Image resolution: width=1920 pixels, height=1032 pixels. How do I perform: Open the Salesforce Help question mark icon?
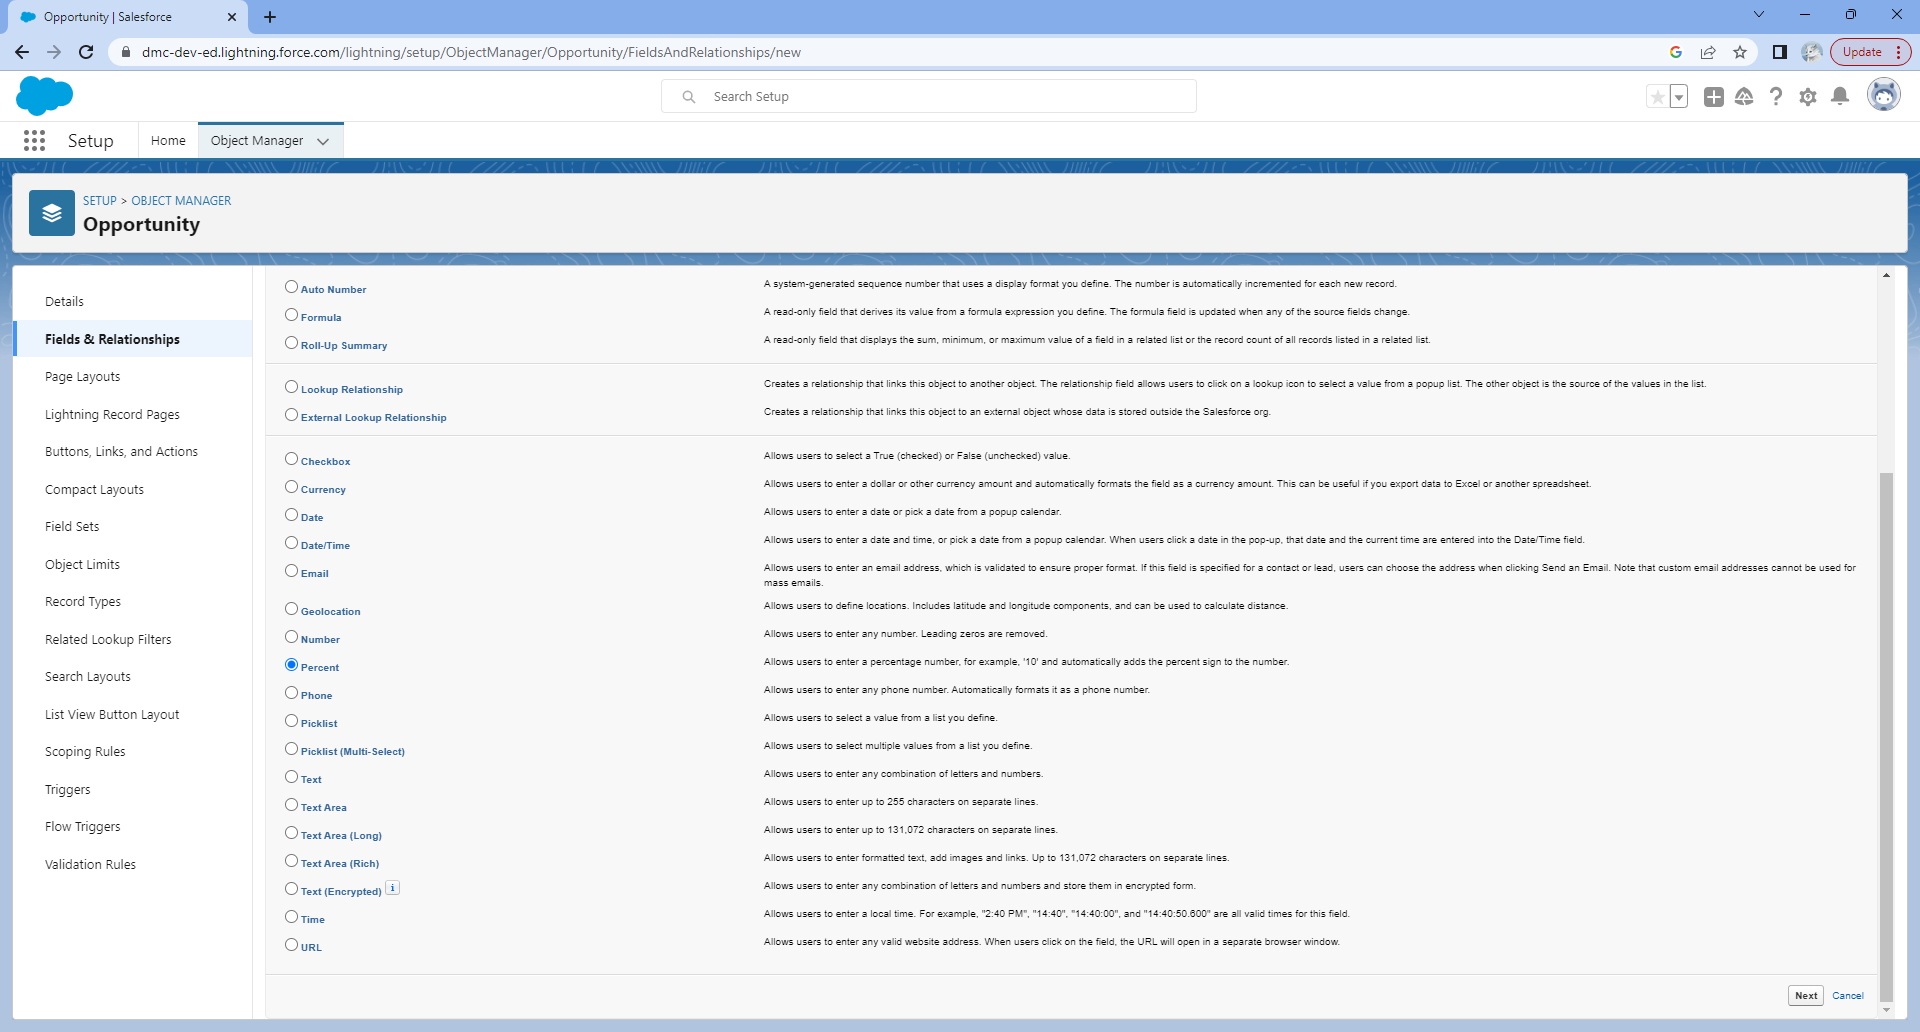pos(1775,97)
